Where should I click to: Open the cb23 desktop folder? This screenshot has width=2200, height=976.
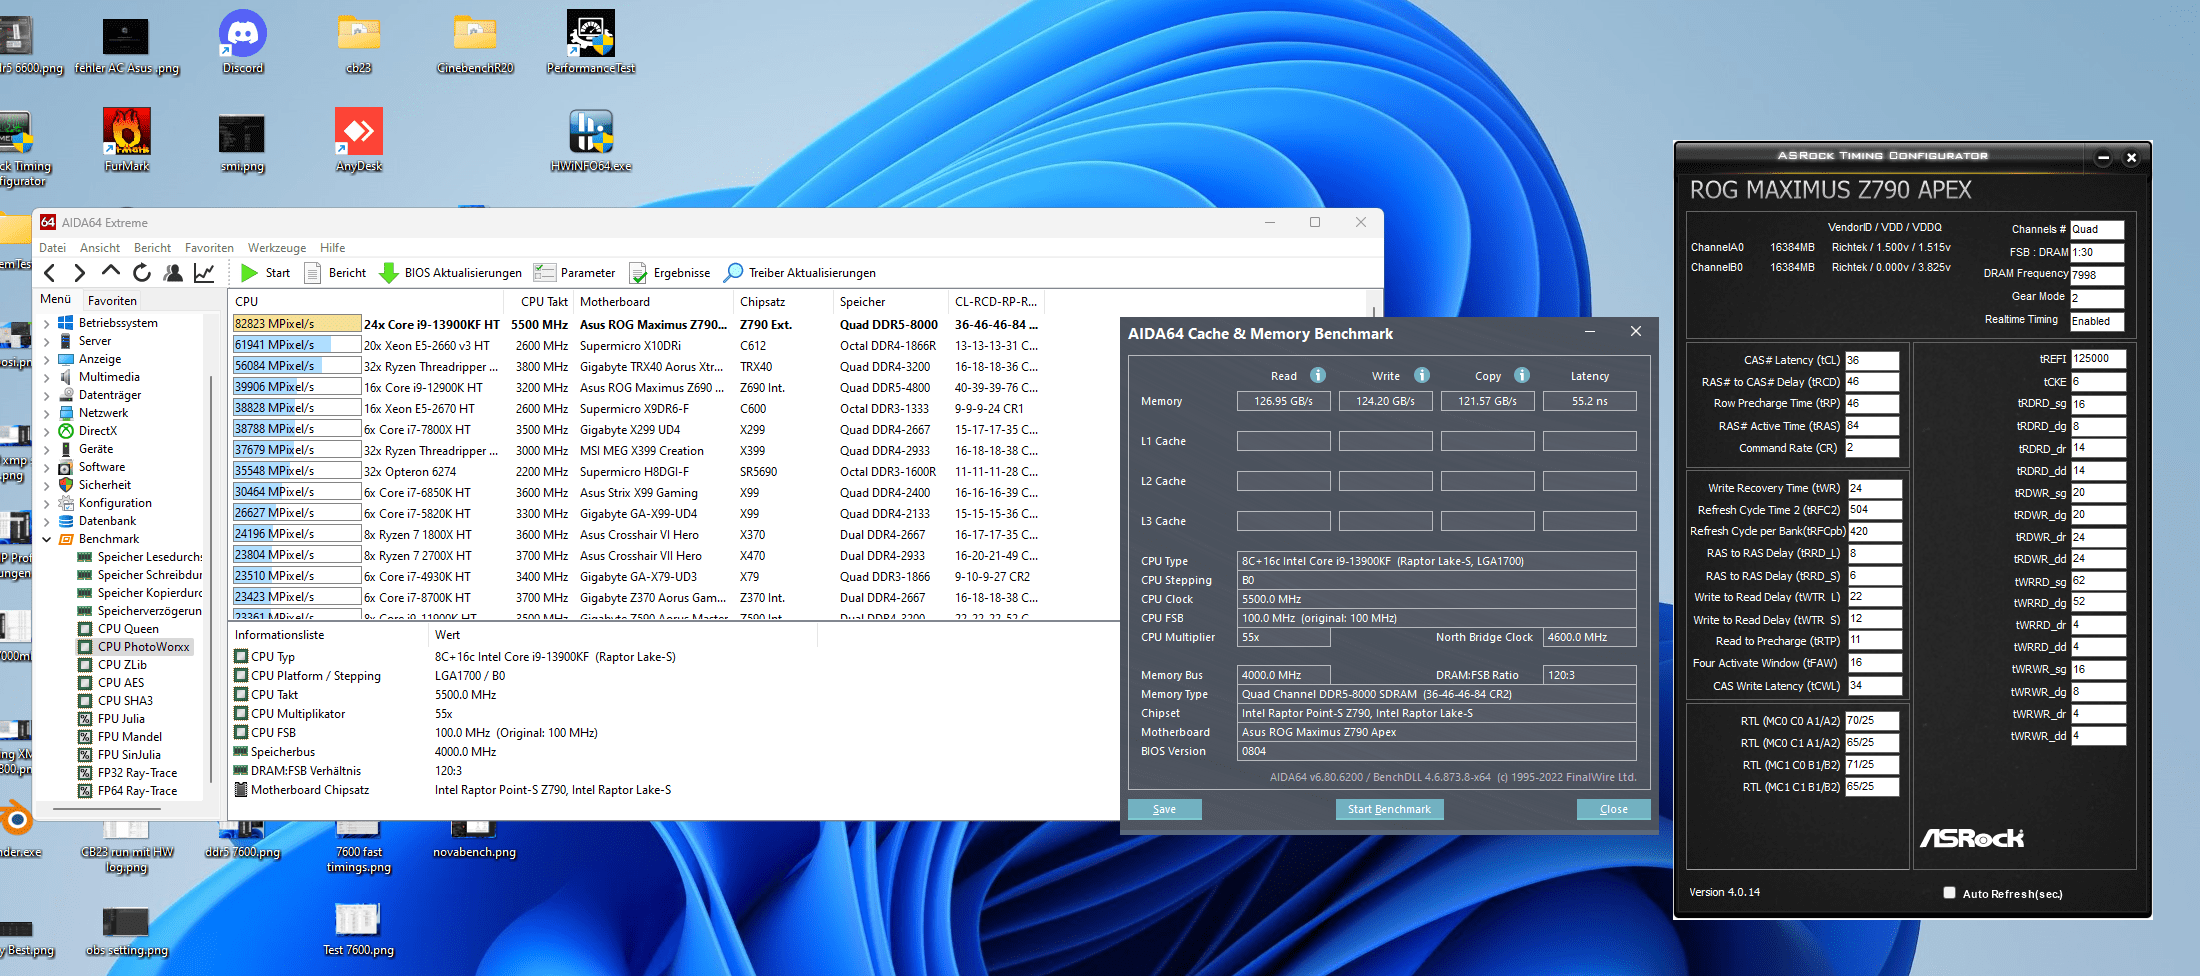359,42
